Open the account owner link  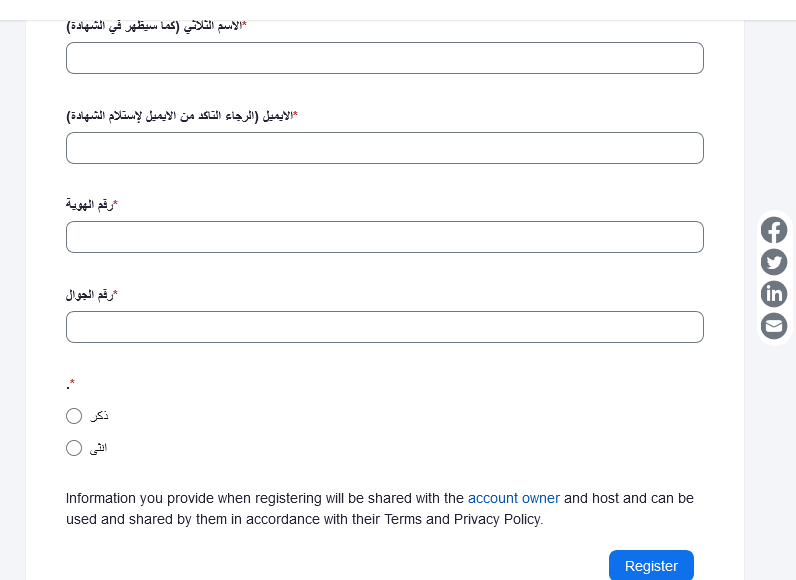pyautogui.click(x=514, y=498)
